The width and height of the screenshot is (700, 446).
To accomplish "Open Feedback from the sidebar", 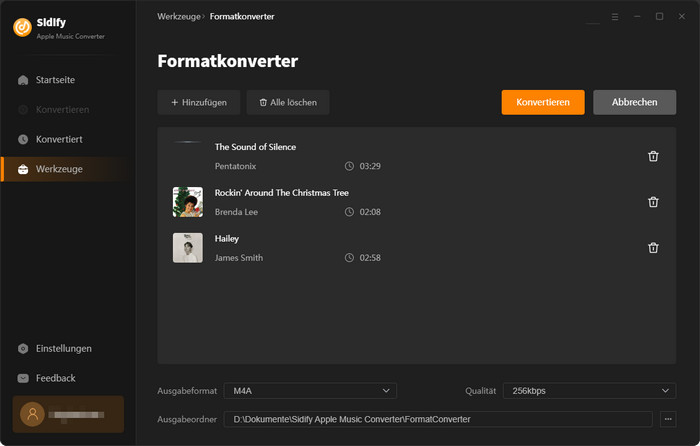I will pyautogui.click(x=55, y=378).
